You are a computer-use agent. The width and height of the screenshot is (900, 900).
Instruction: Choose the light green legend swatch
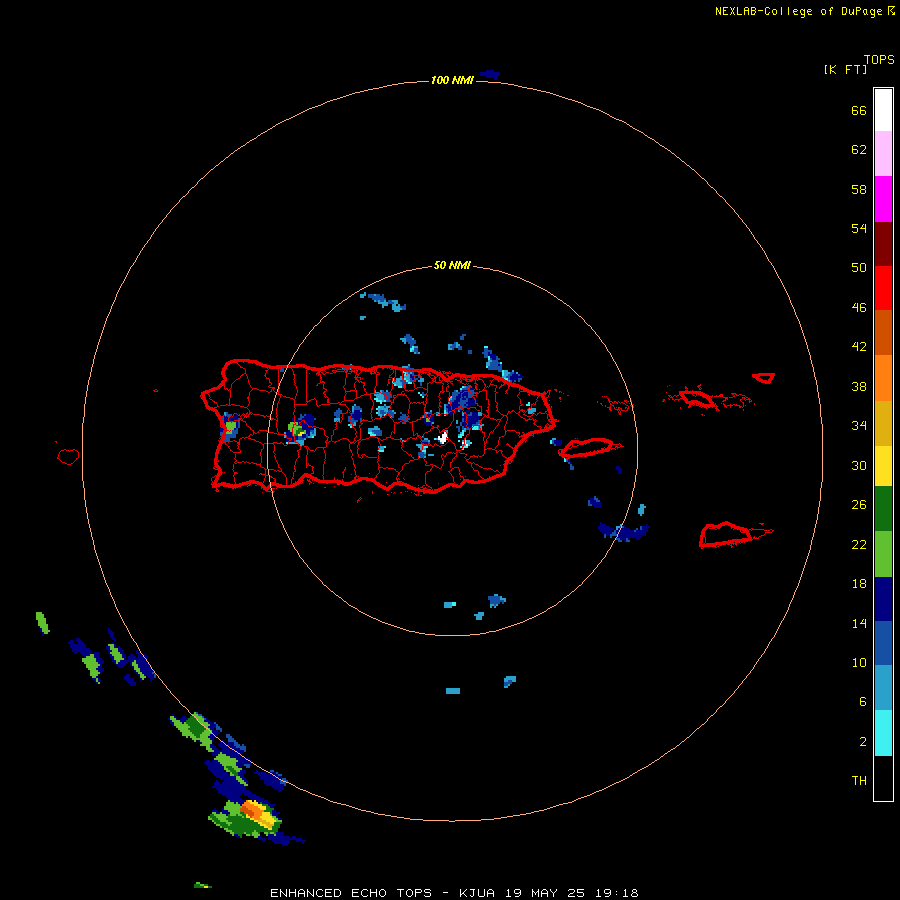[883, 554]
